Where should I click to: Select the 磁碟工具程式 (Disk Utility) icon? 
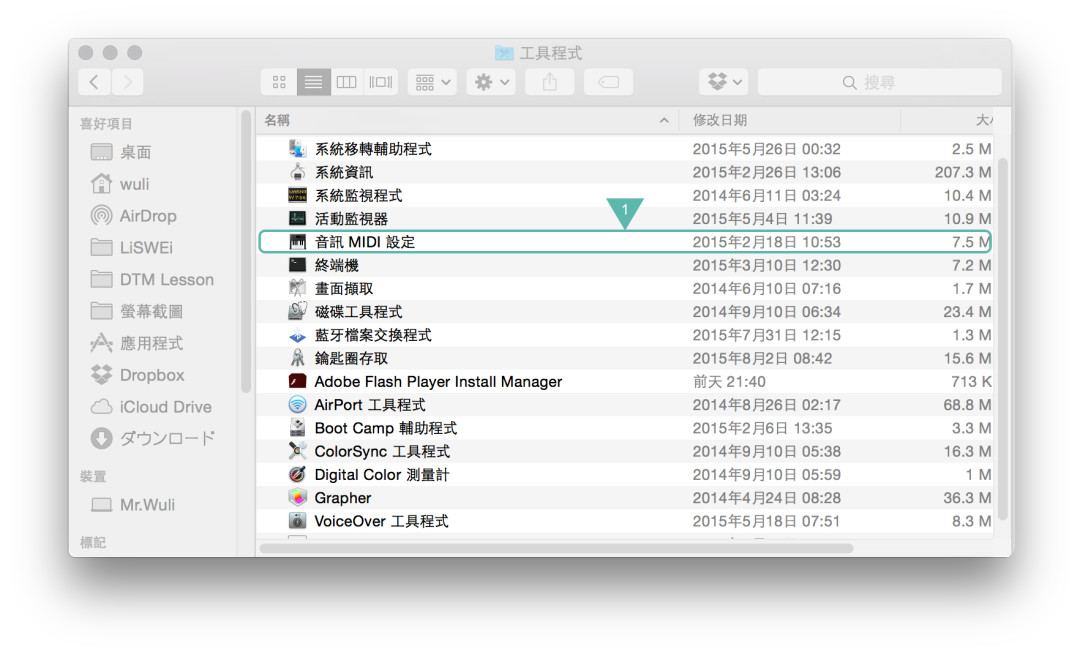point(298,311)
